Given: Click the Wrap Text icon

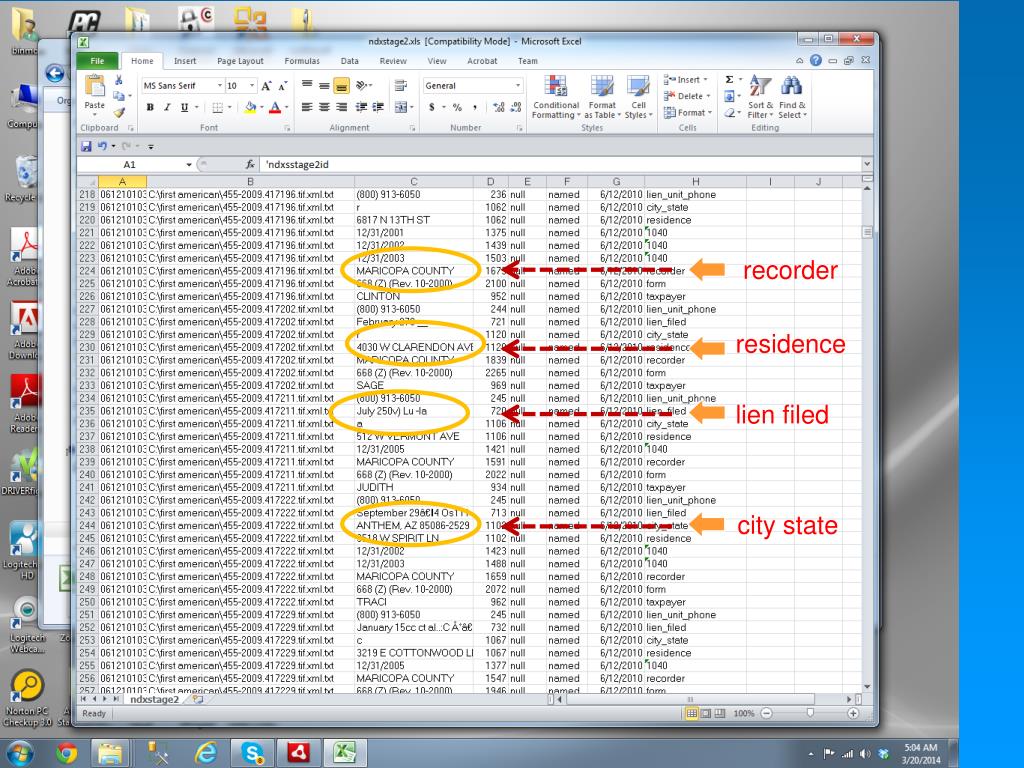Looking at the screenshot, I should (400, 86).
